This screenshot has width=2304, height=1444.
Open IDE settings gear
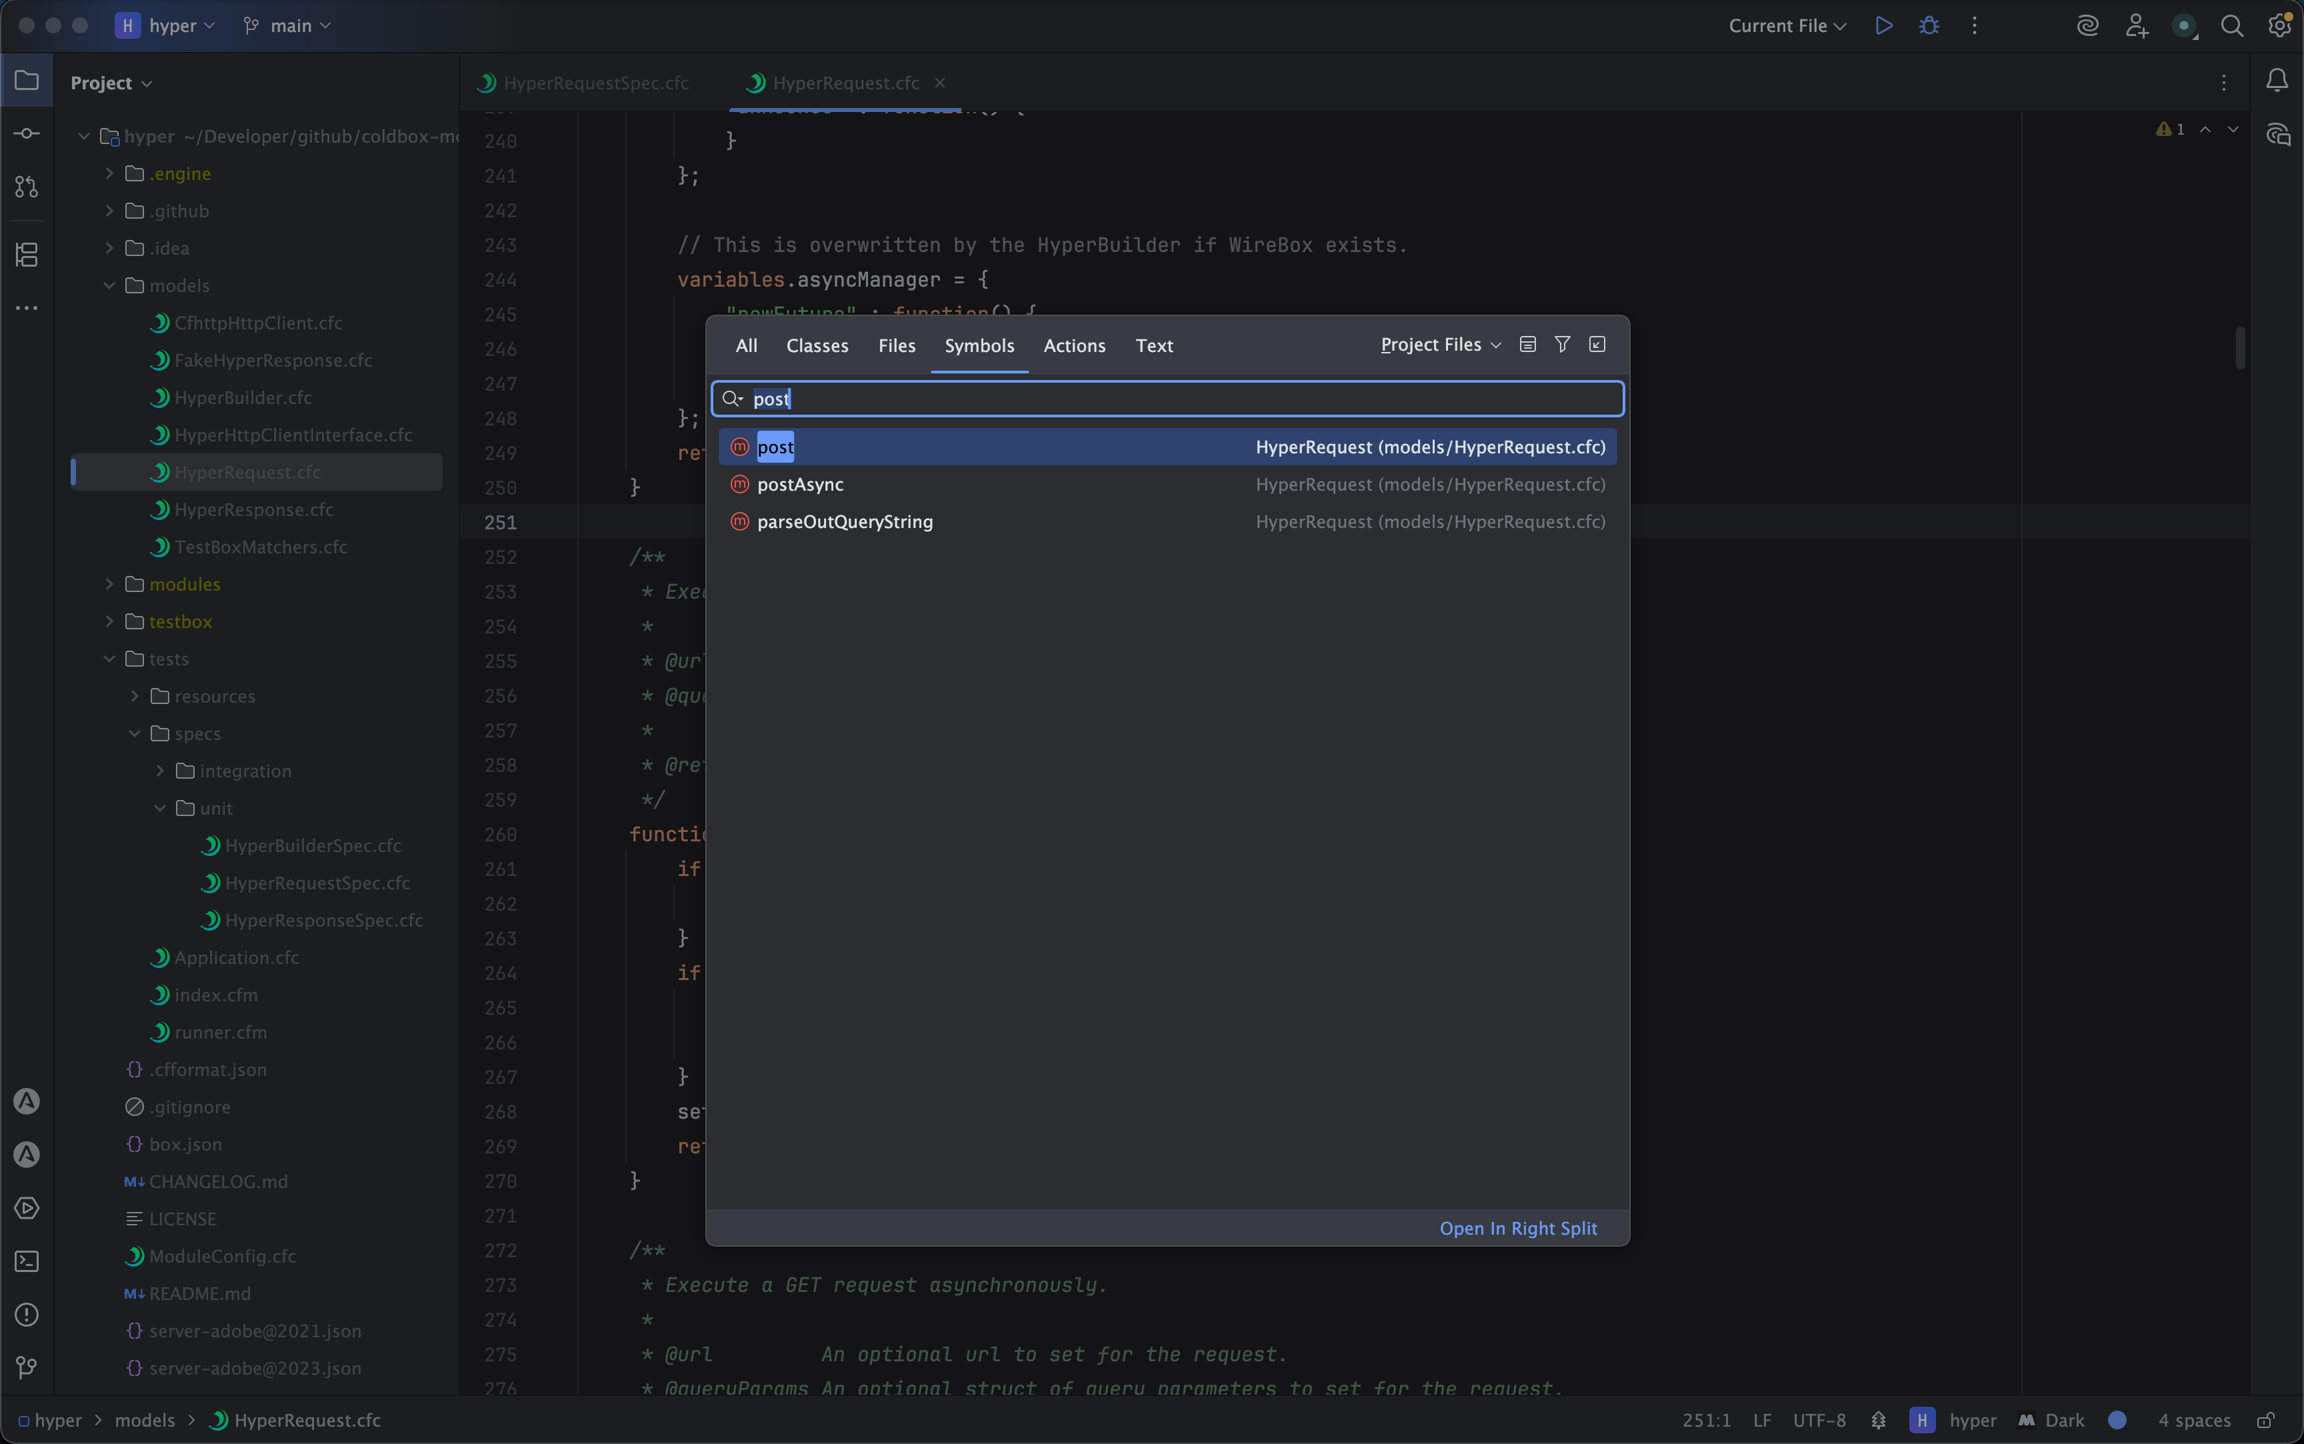[x=2279, y=25]
